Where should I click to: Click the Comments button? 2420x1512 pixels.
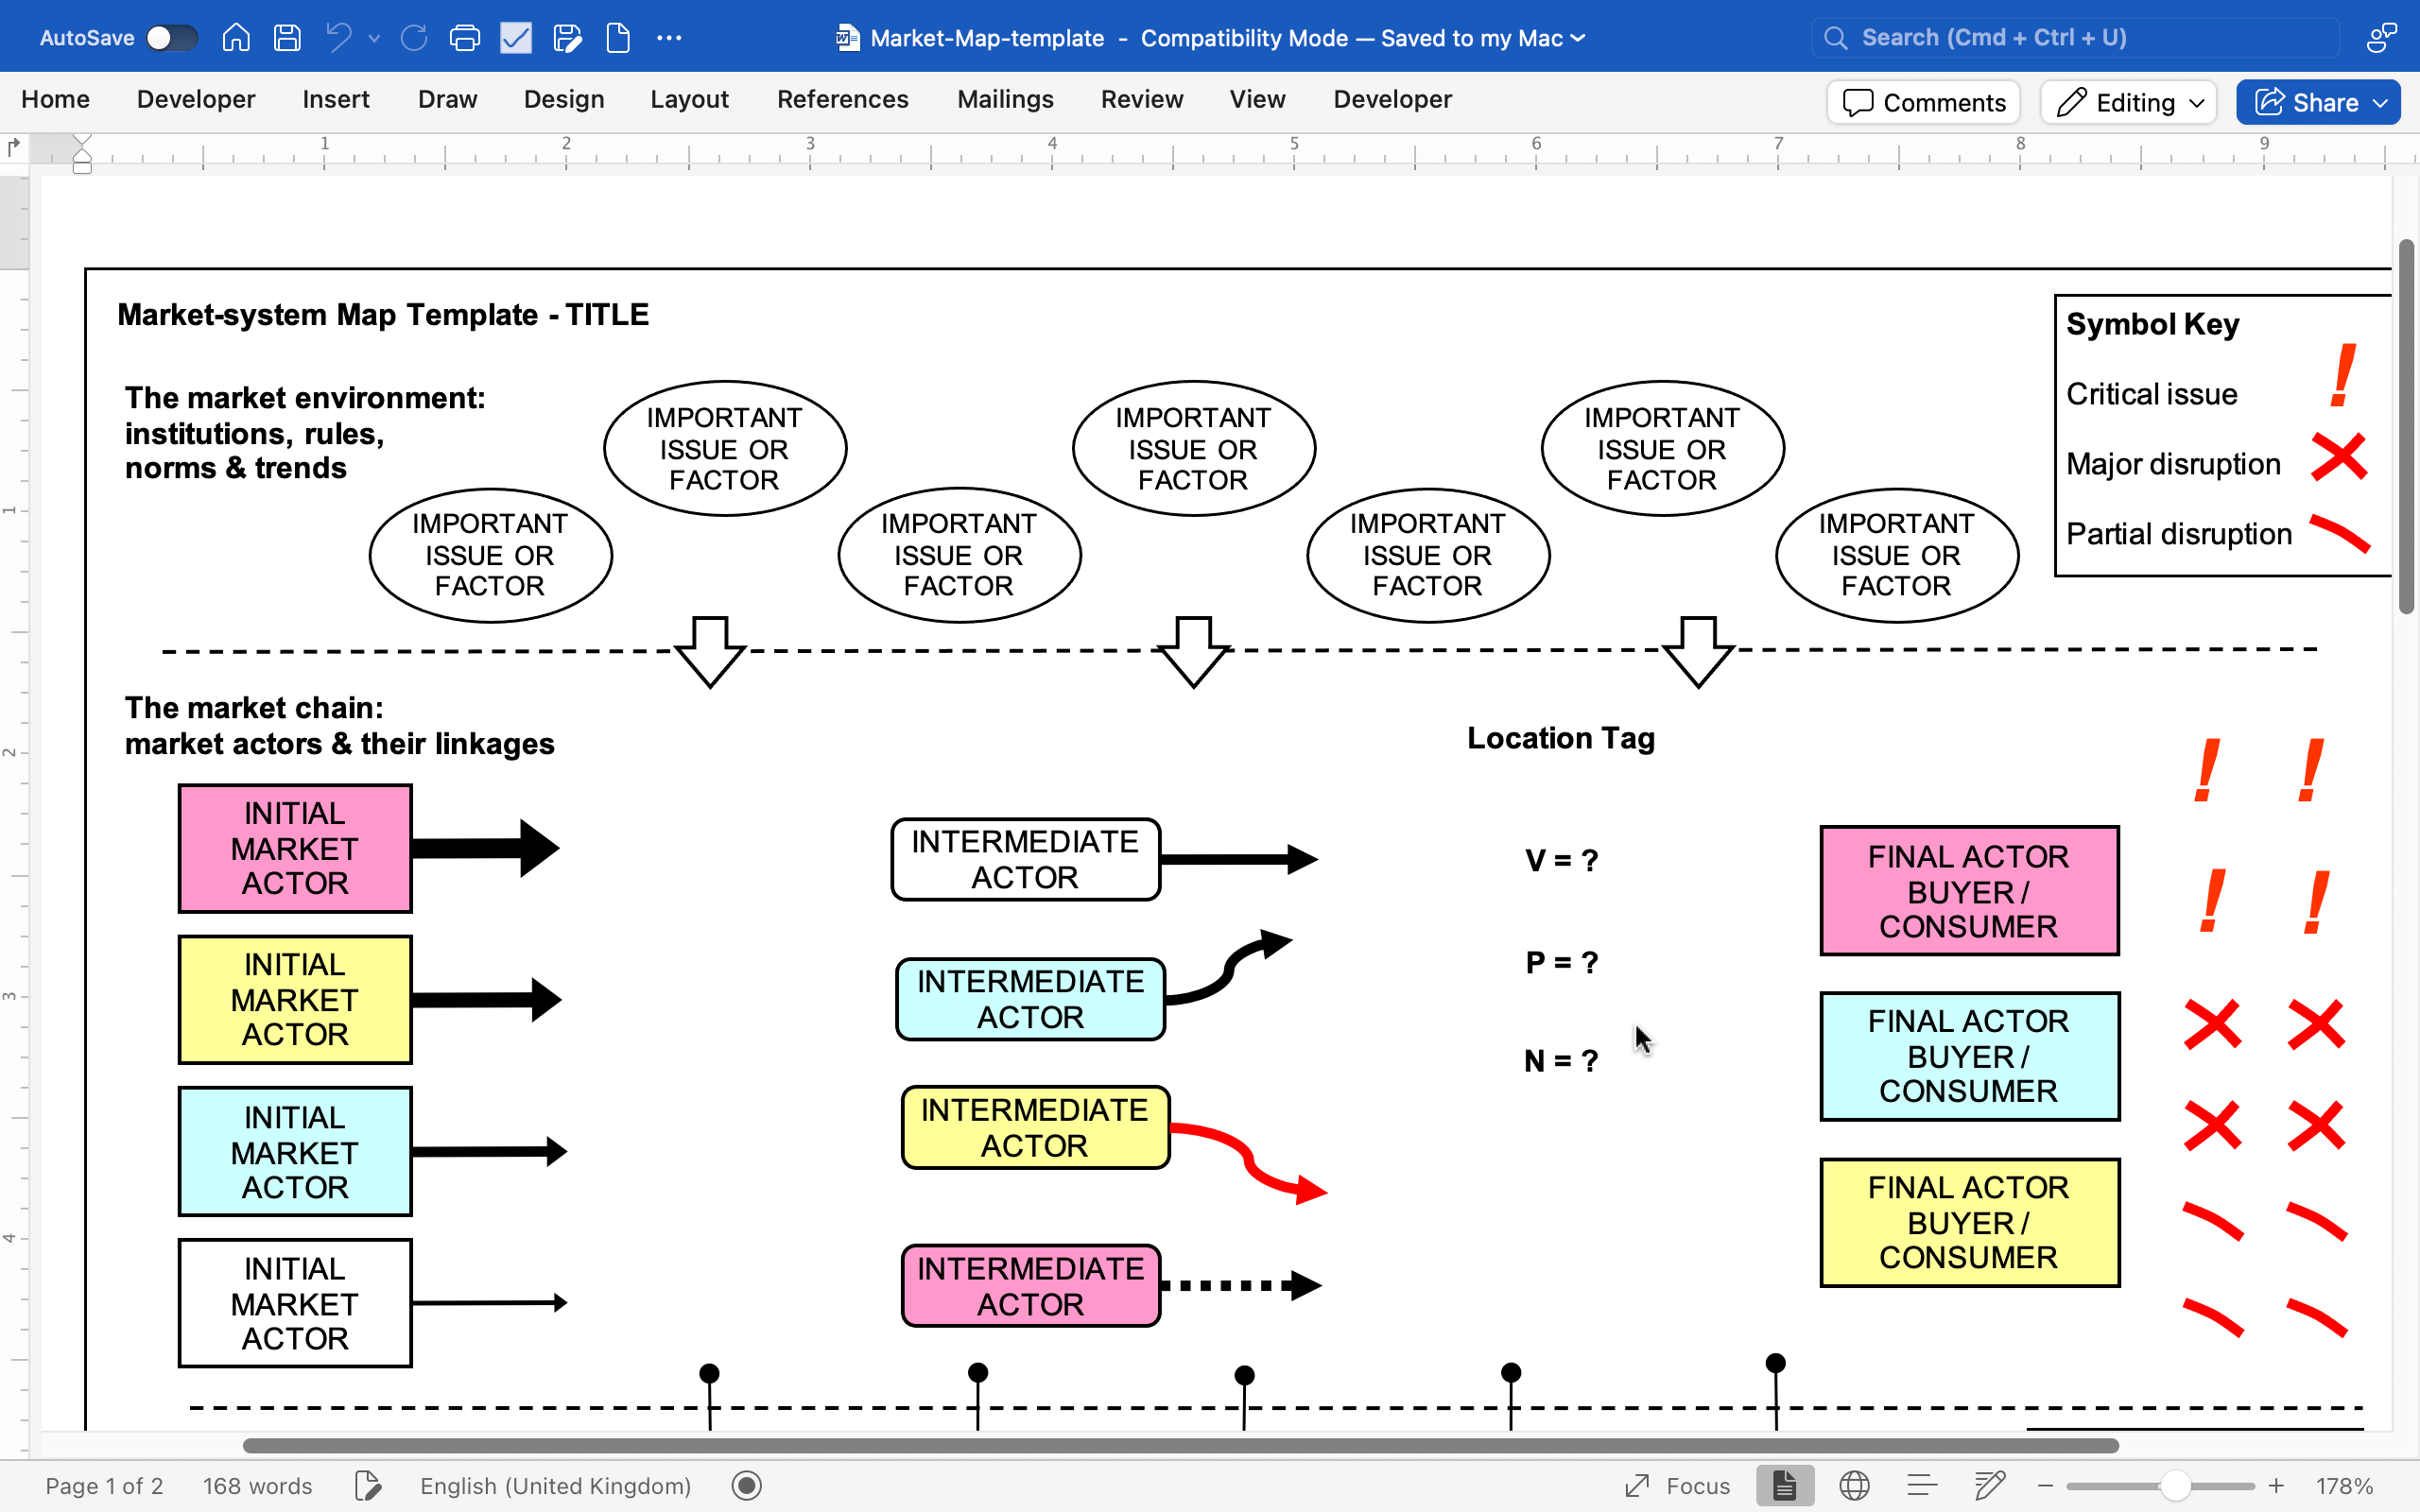tap(1924, 102)
